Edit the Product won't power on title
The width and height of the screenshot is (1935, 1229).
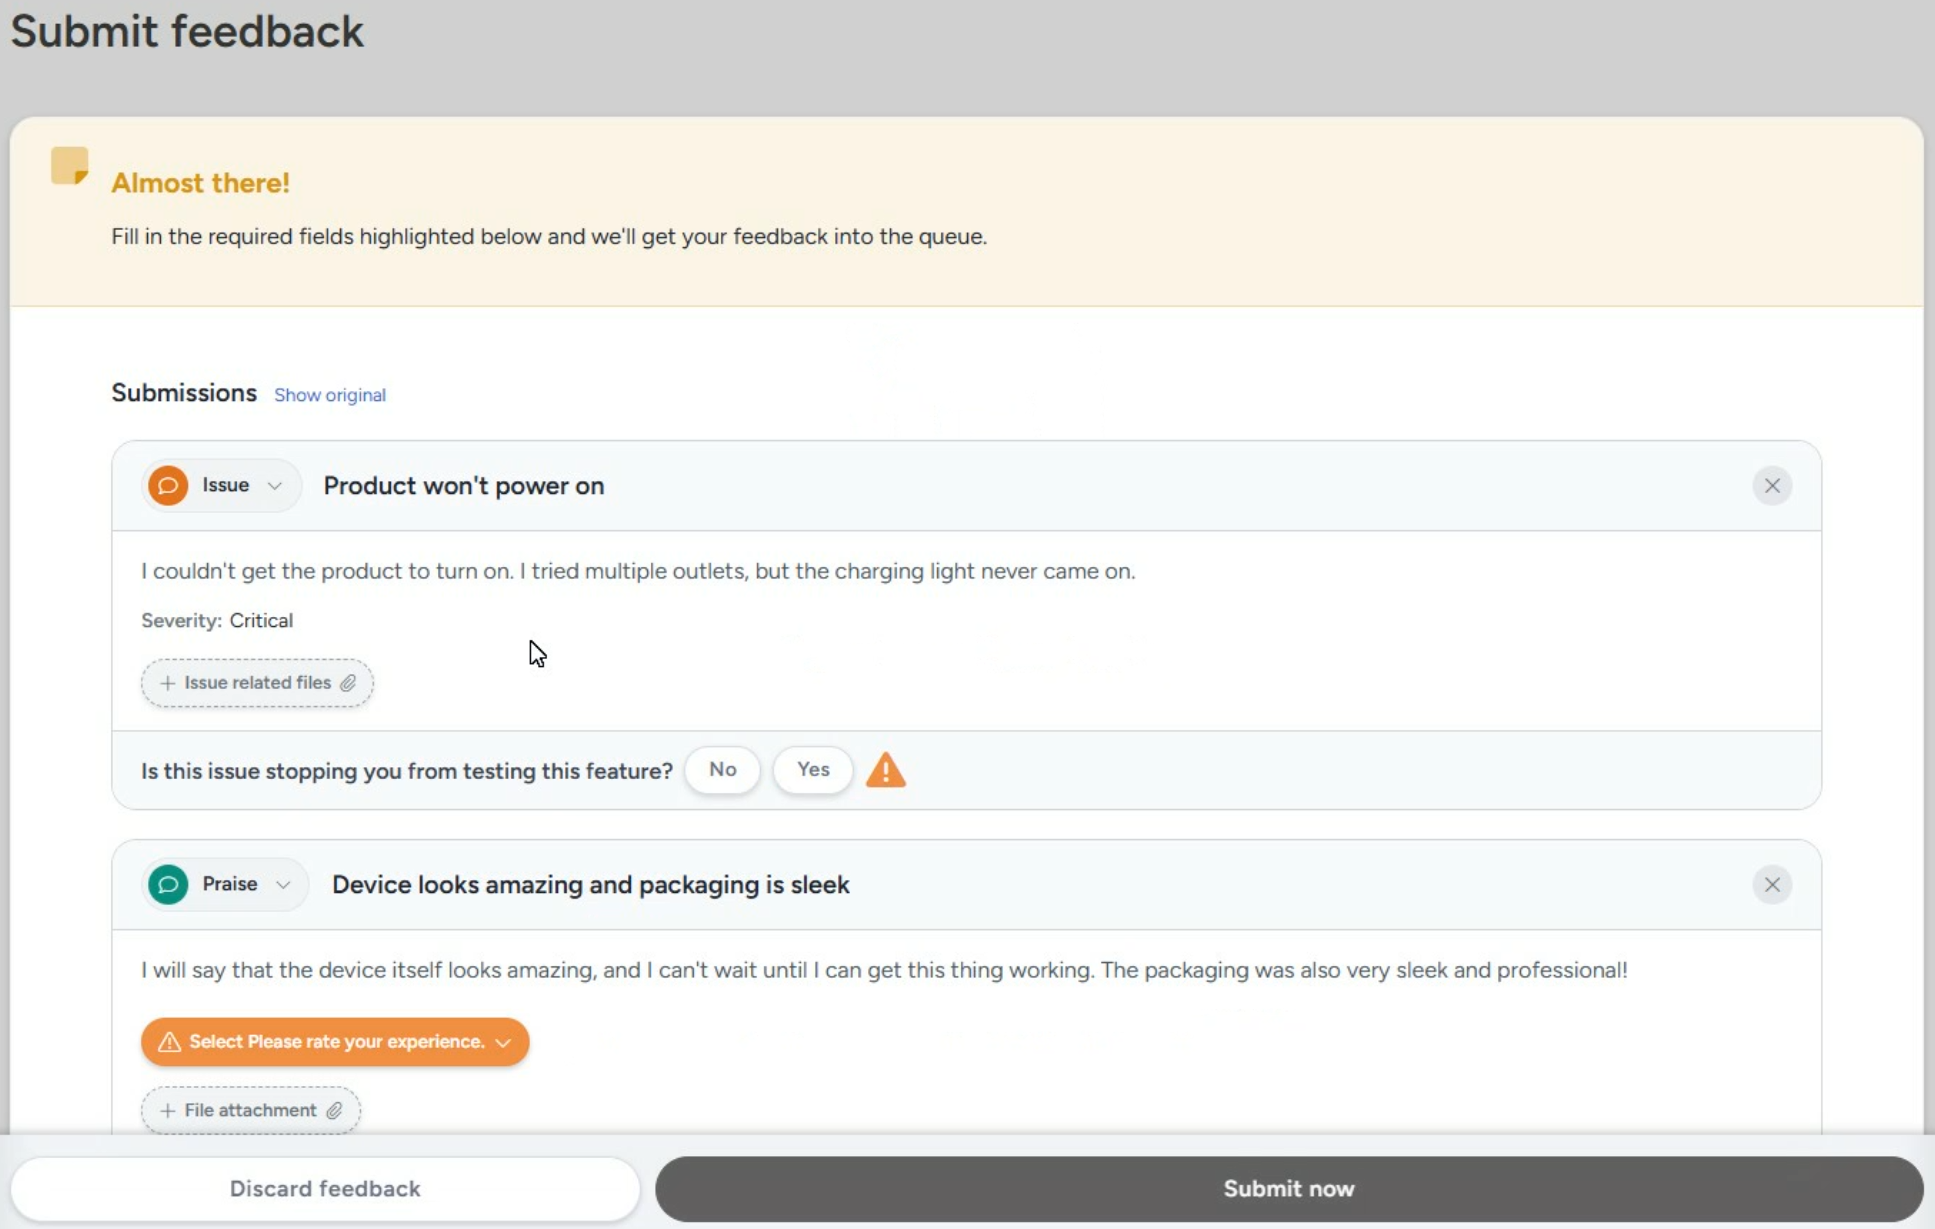[x=463, y=486]
